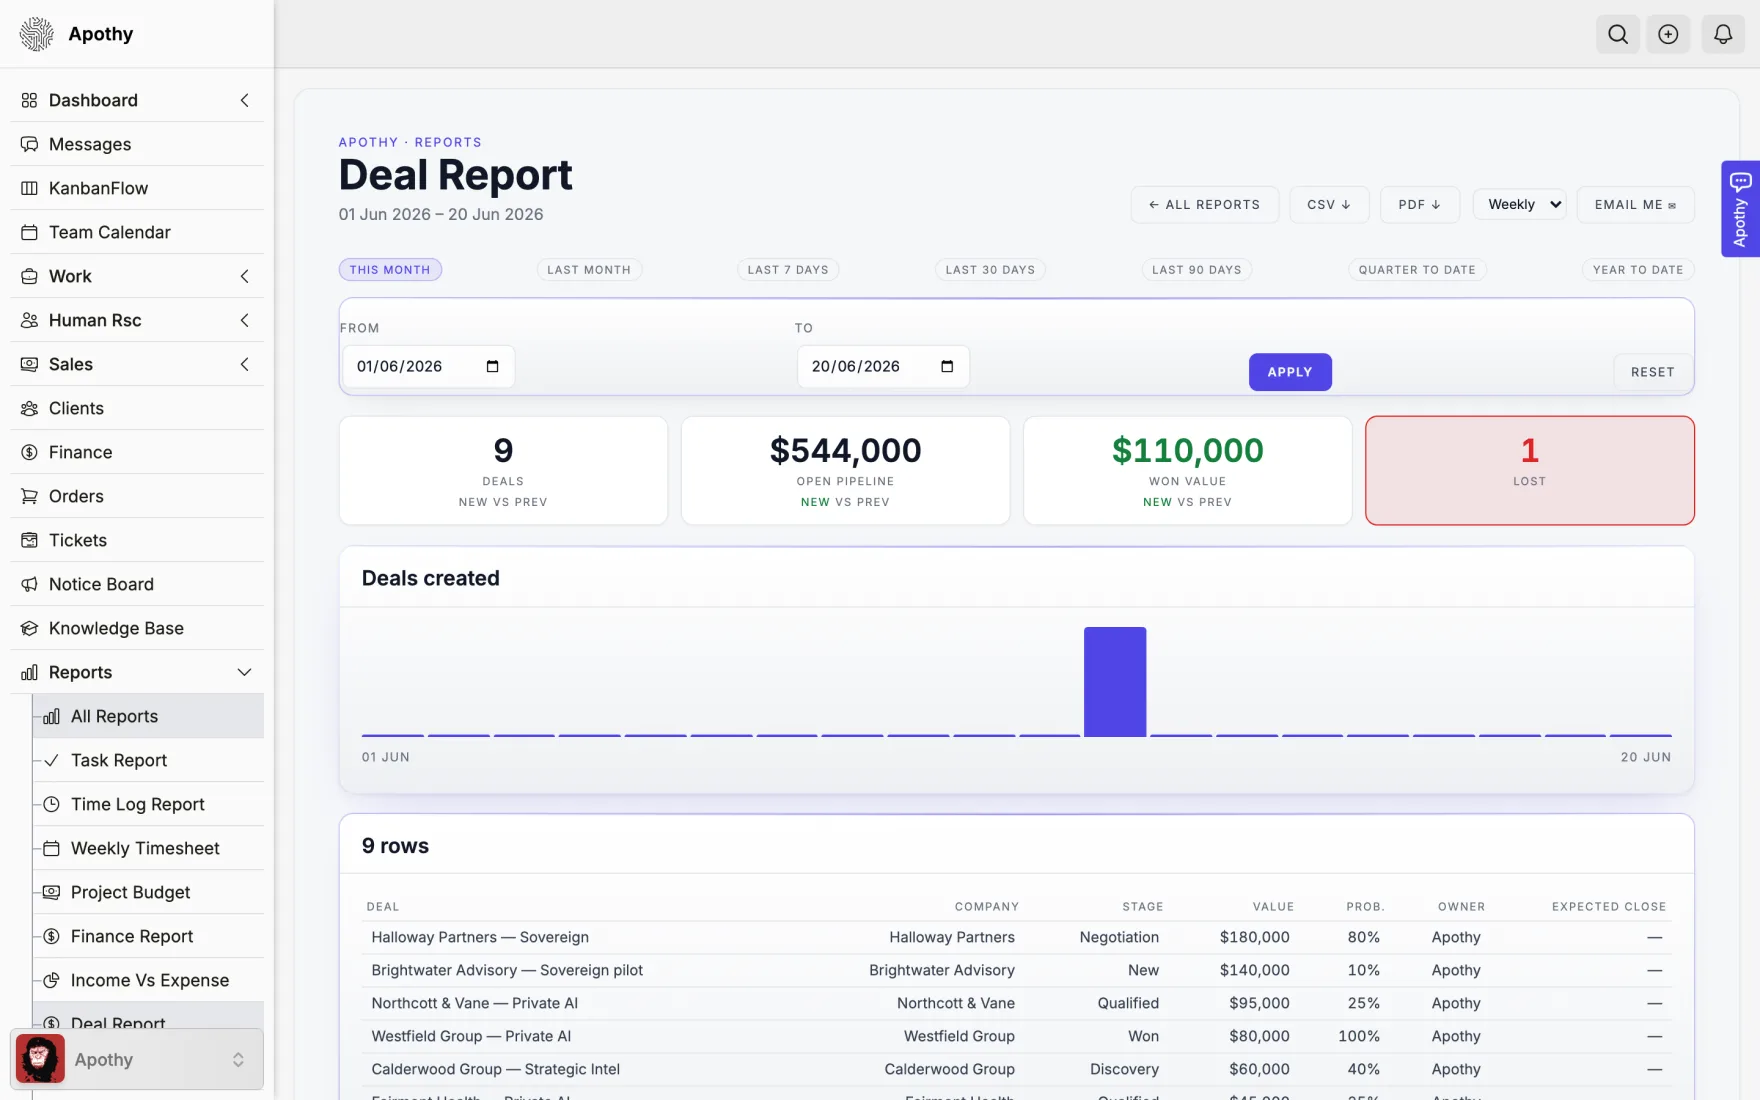The height and width of the screenshot is (1100, 1760).
Task: Sort by the VALUE column header
Action: pos(1273,906)
